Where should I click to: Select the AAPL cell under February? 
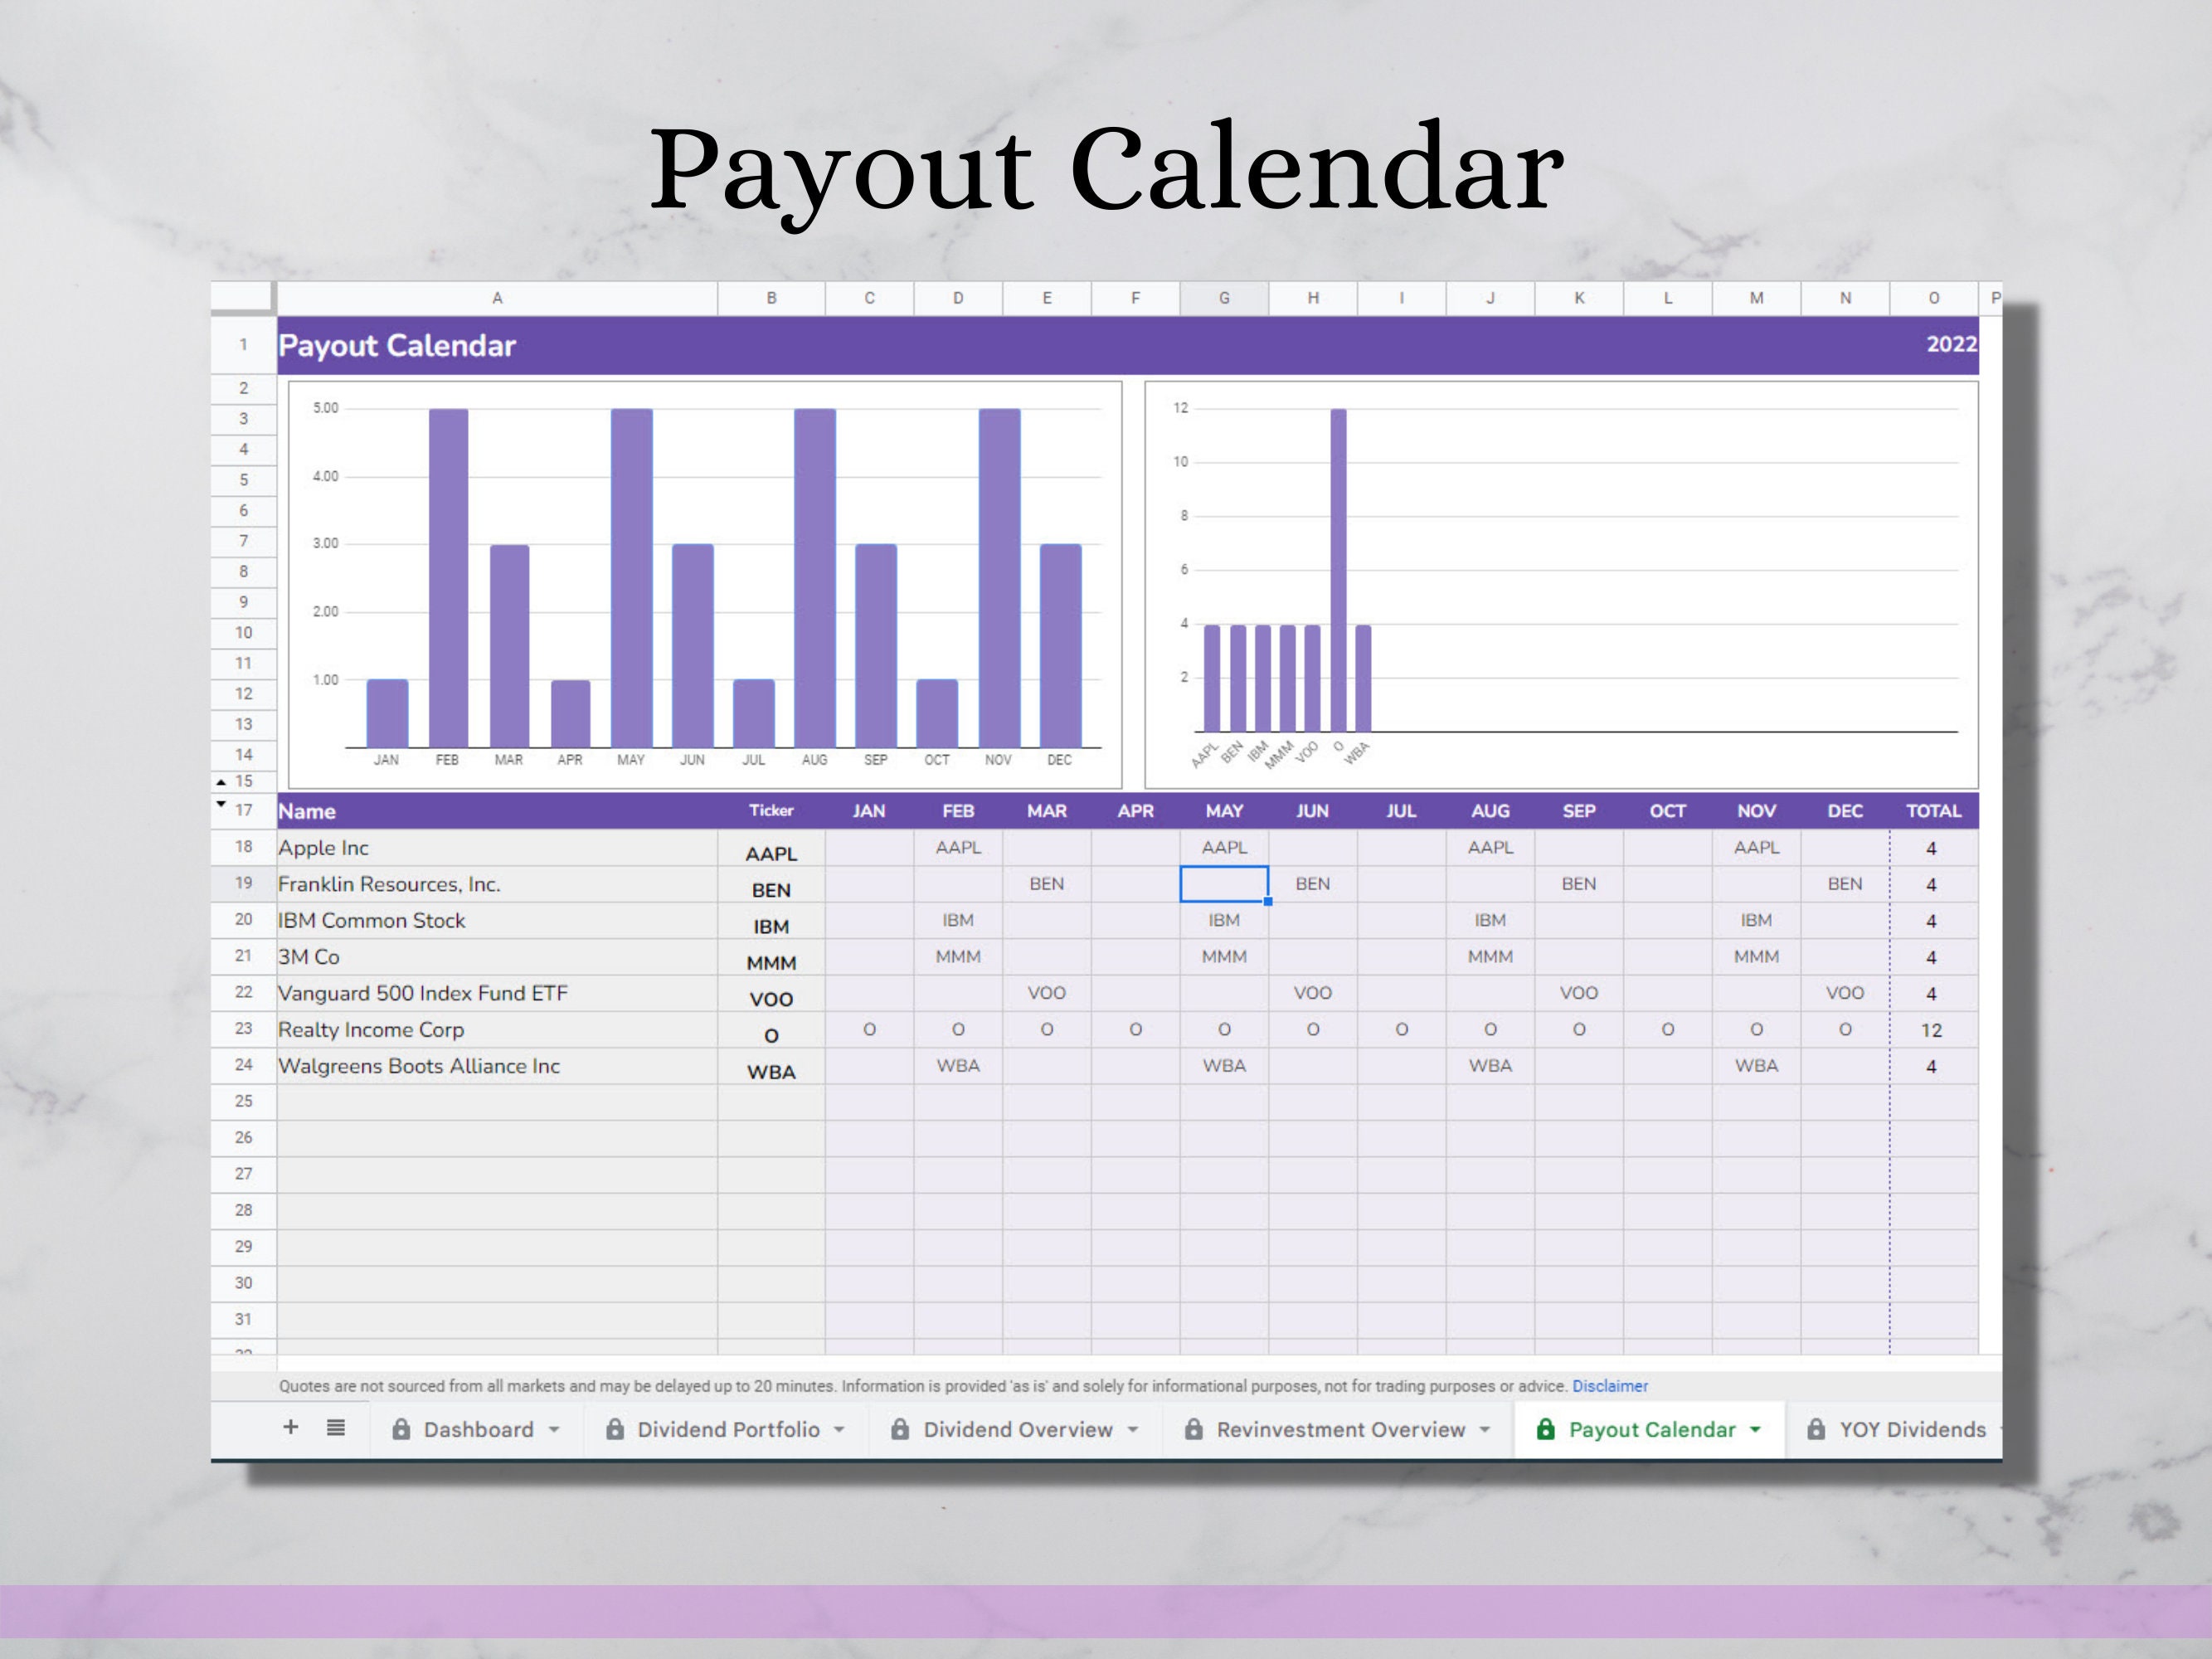tap(958, 847)
